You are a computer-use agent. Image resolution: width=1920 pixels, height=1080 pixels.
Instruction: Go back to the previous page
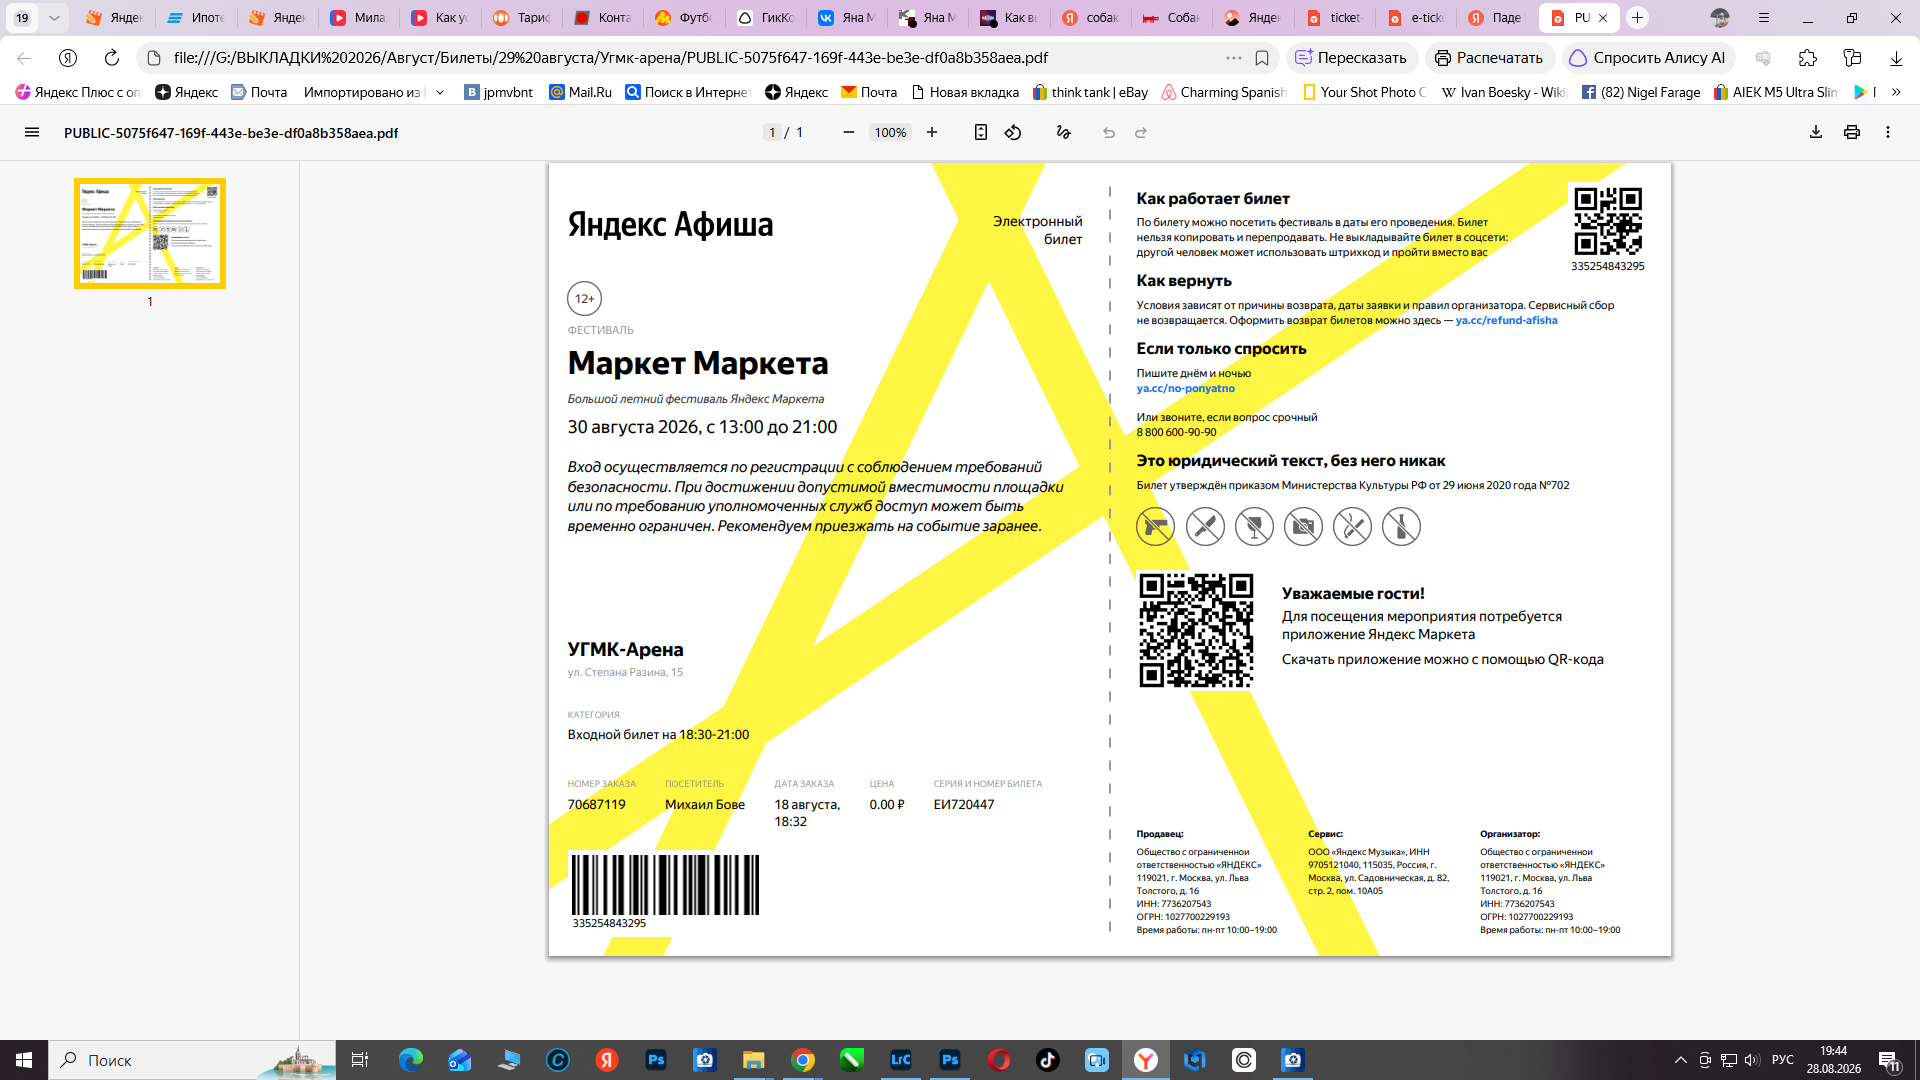24,58
